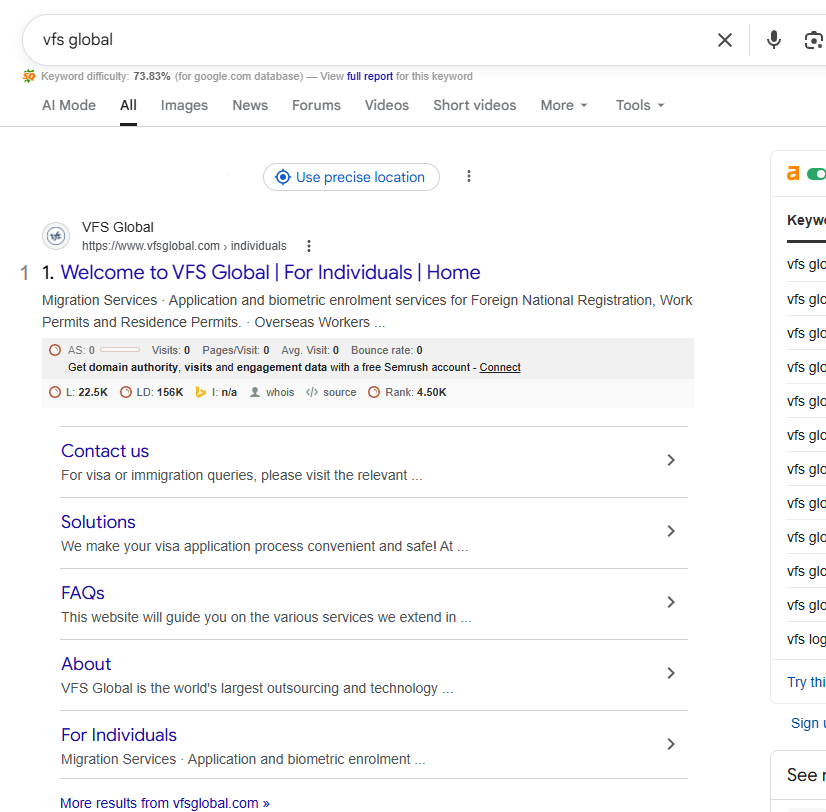The width and height of the screenshot is (826, 812).
Task: Expand the FAQs sitelink chevron
Action: tap(671, 602)
